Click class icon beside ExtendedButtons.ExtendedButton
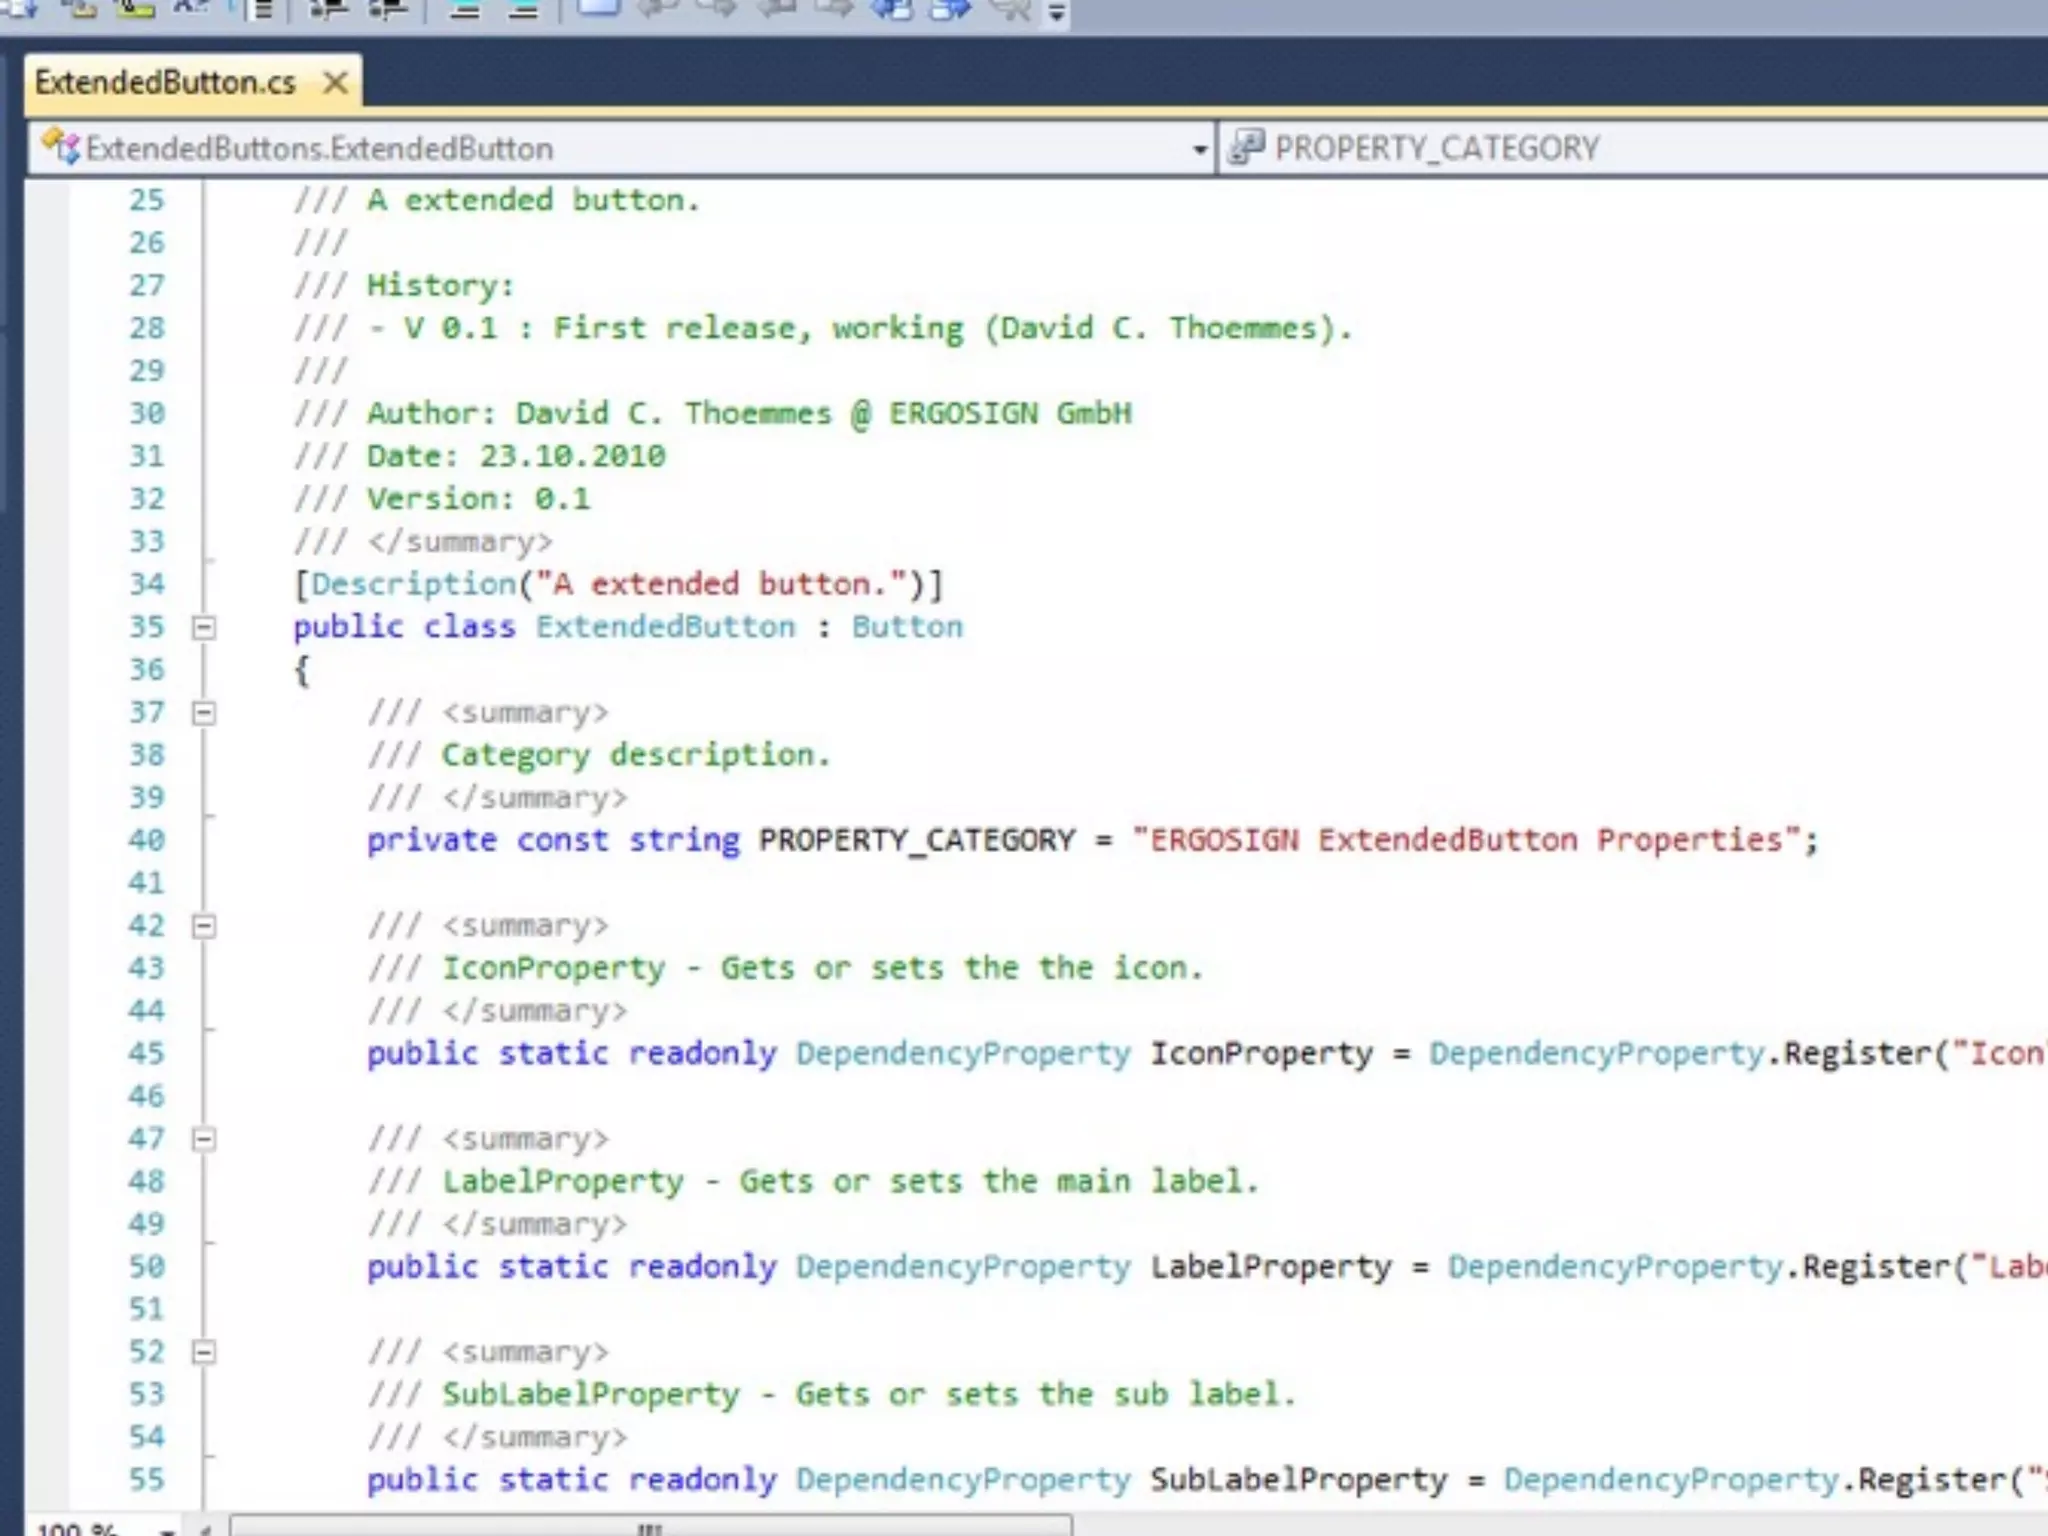 pyautogui.click(x=60, y=148)
